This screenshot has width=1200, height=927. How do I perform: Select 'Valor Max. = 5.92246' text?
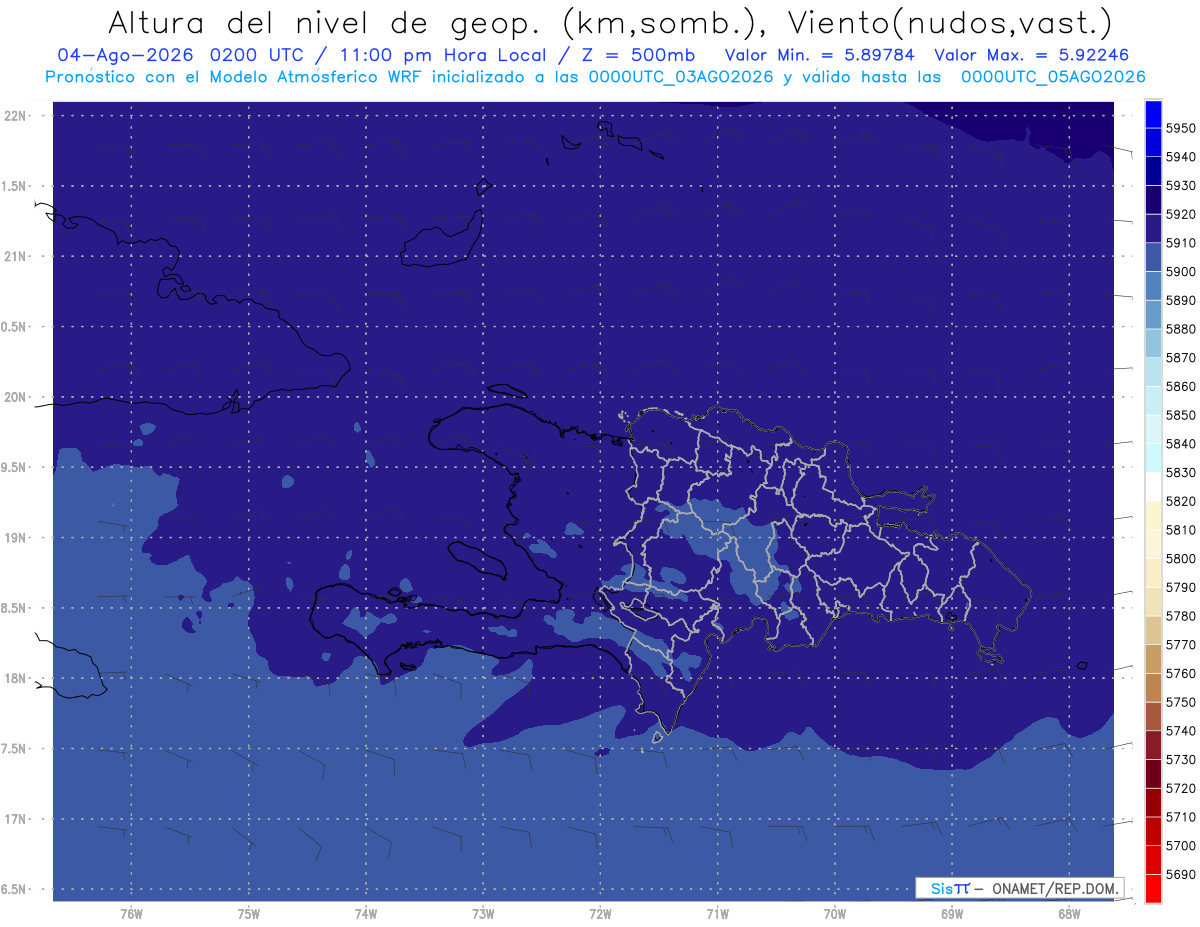(x=1032, y=56)
